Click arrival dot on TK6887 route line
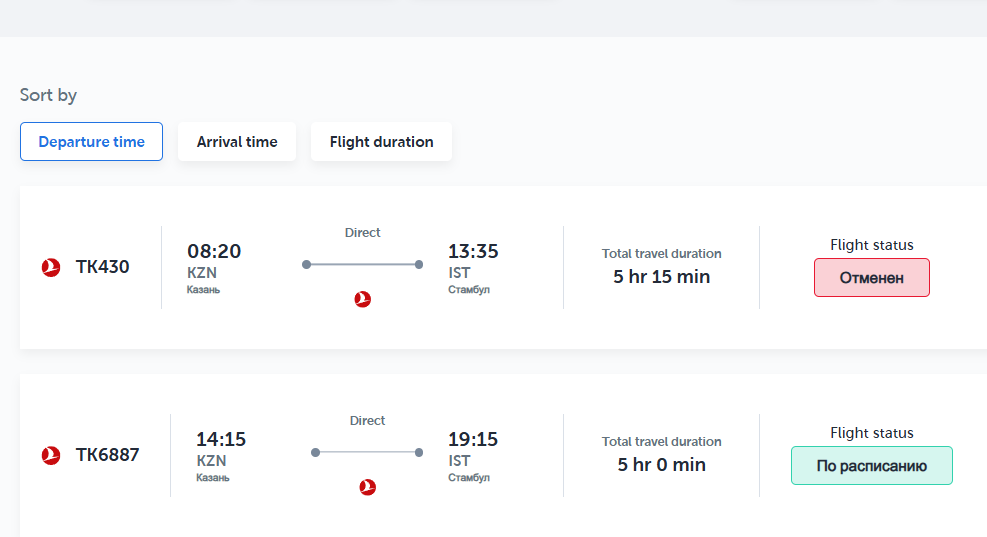Screen dimensions: 987x537 click(419, 452)
